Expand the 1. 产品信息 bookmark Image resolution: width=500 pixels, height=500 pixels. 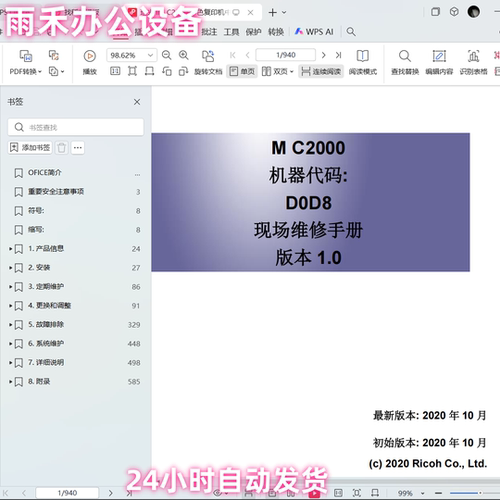coord(11,249)
